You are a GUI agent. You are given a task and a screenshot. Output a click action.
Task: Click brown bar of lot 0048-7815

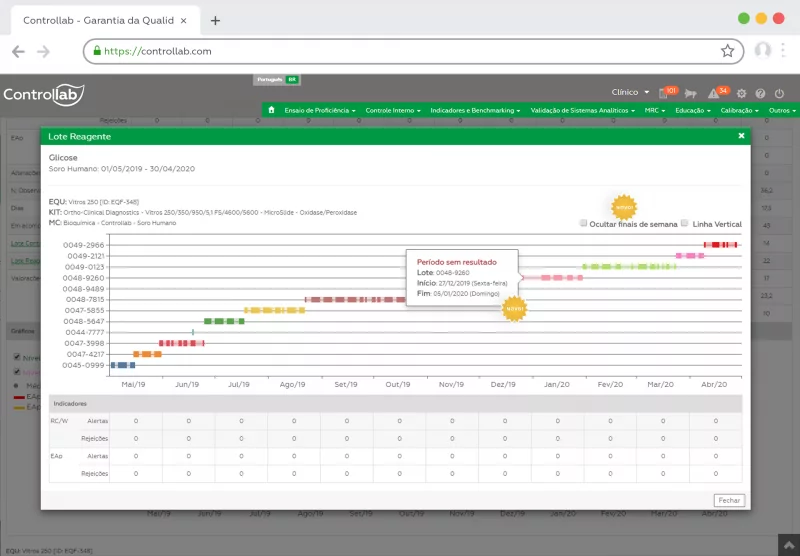(356, 299)
